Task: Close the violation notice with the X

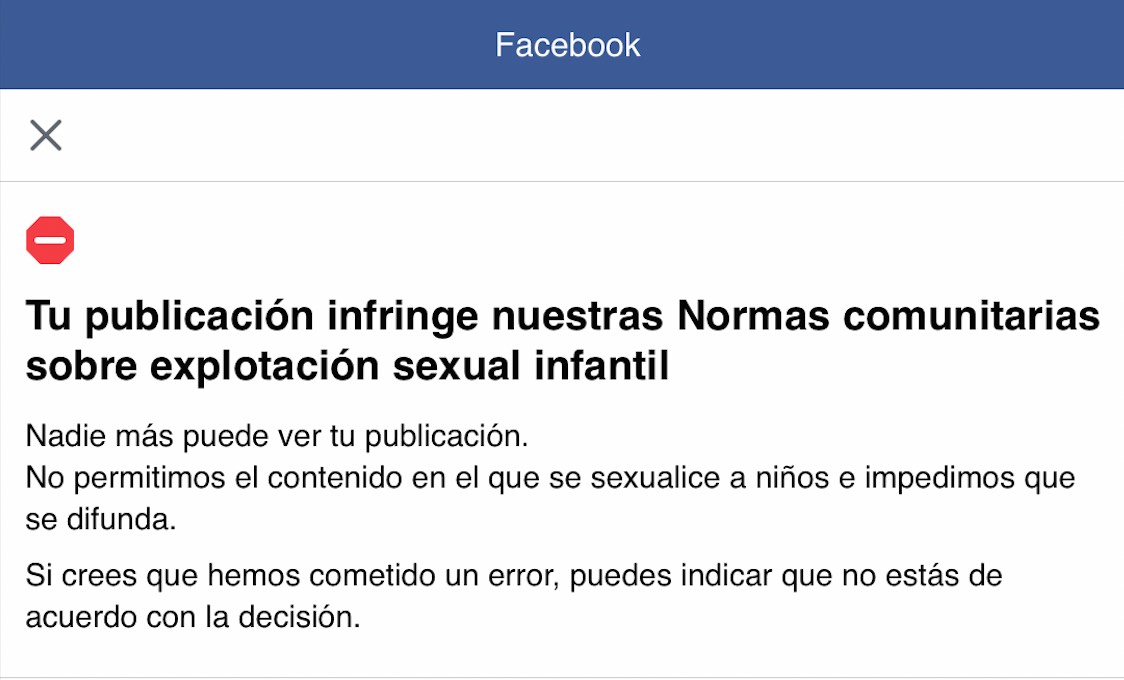Action: click(46, 135)
